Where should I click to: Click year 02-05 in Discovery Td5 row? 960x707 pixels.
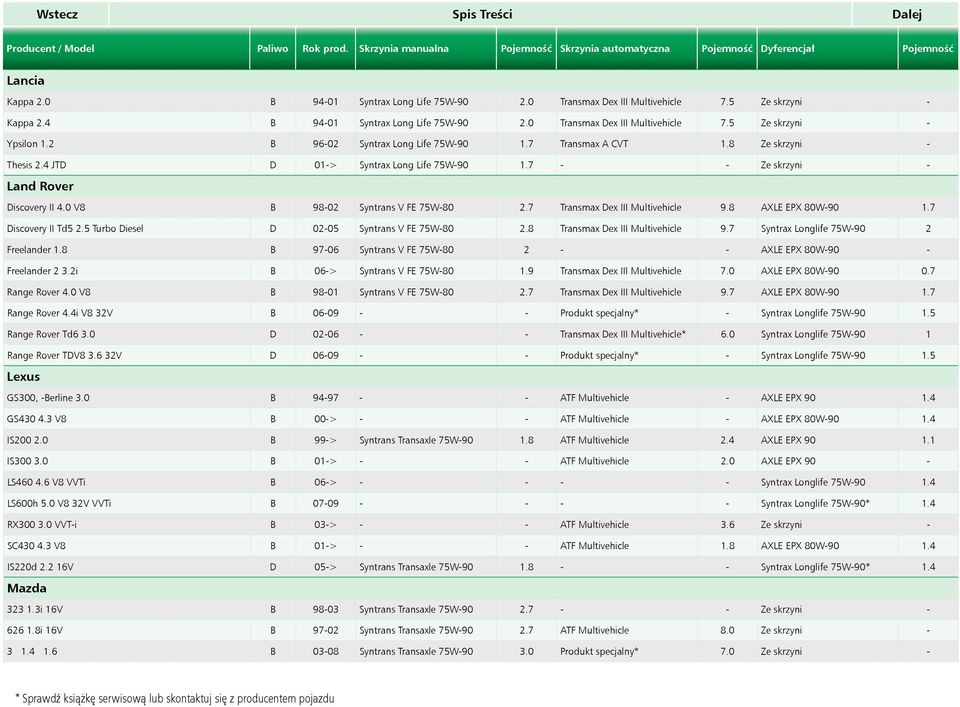325,228
